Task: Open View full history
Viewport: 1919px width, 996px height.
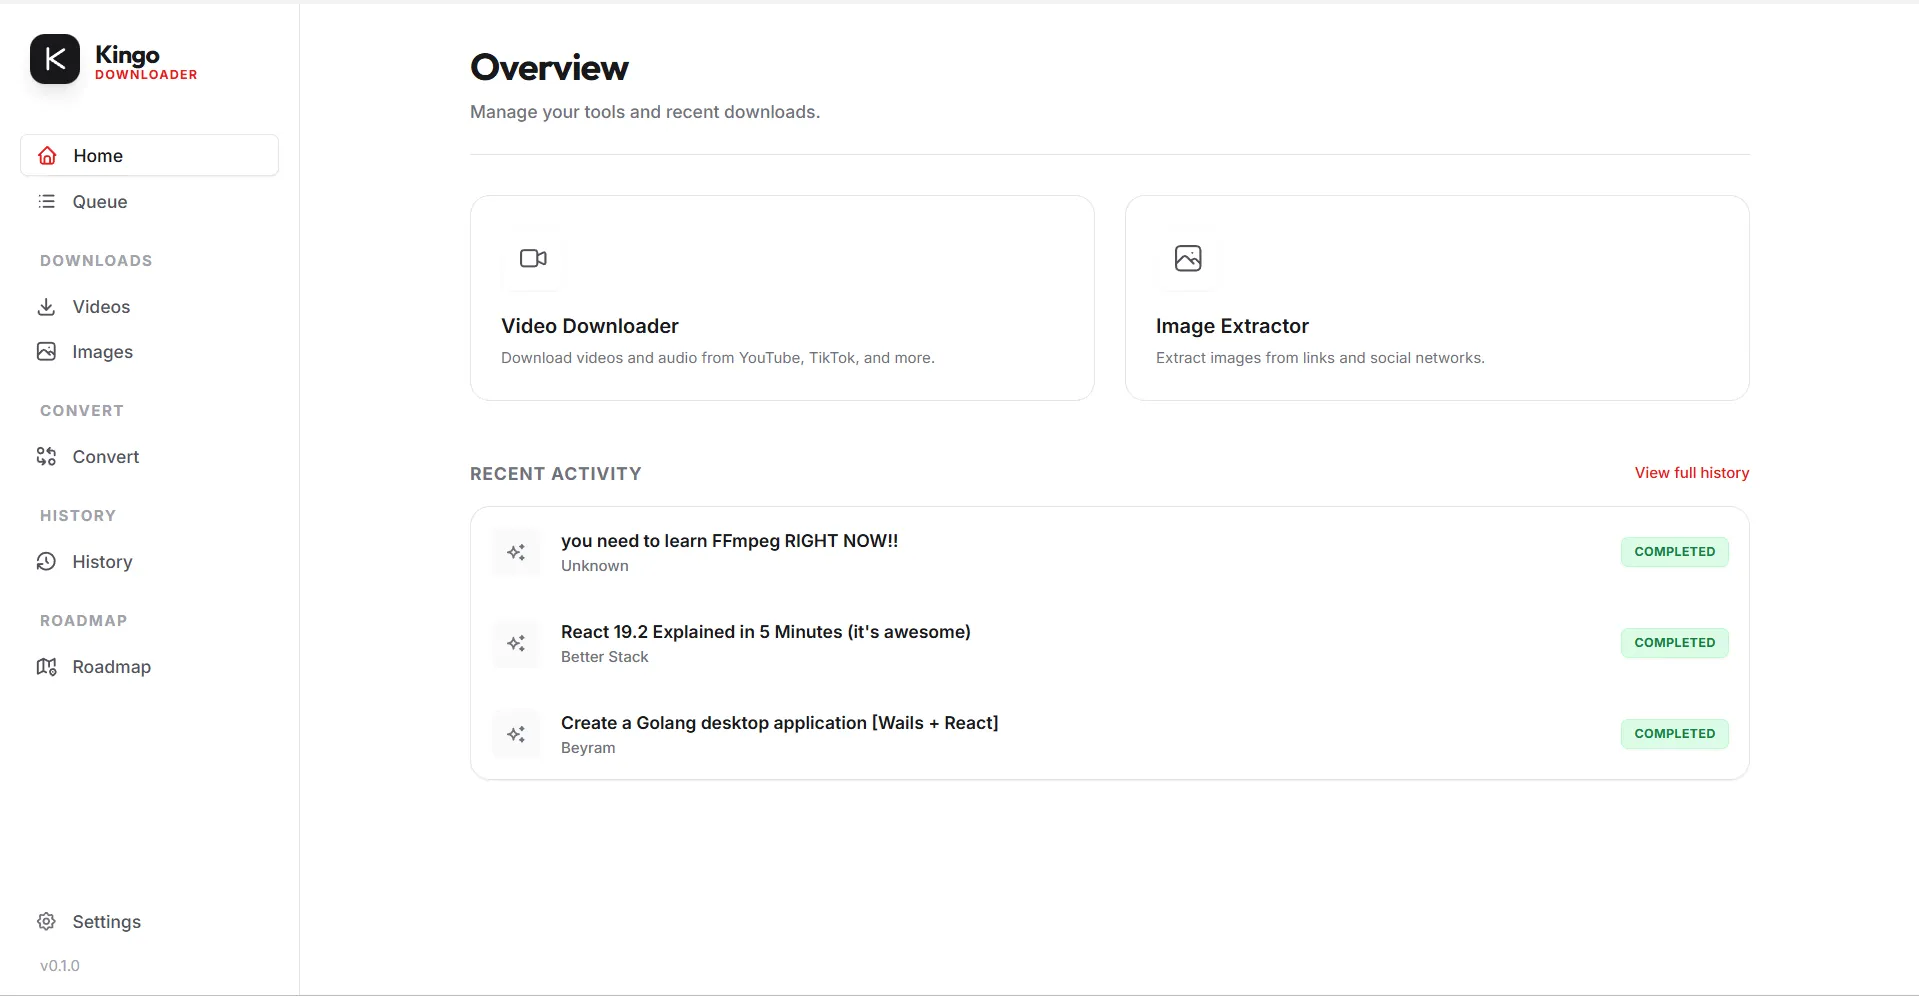Action: click(x=1692, y=472)
